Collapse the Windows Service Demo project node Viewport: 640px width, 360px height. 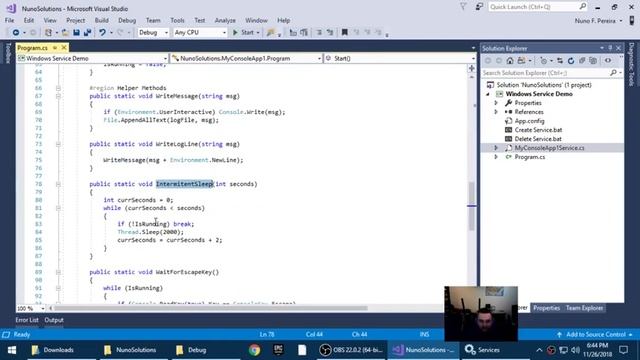coord(488,94)
